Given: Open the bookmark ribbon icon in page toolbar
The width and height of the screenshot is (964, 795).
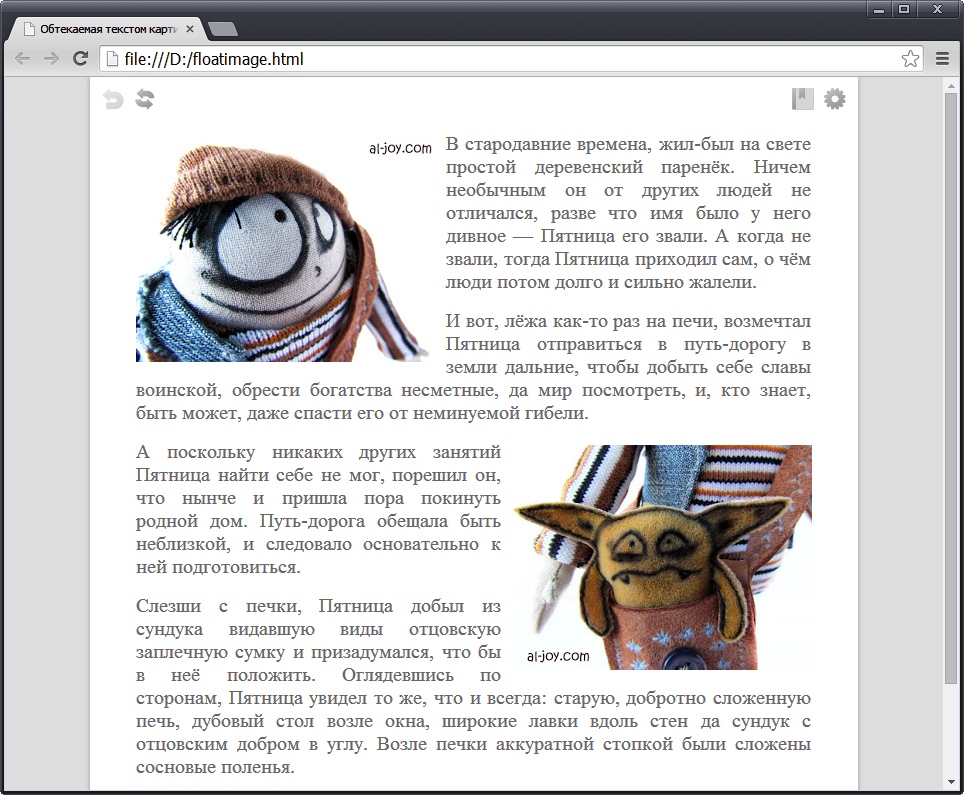Looking at the screenshot, I should (x=802, y=98).
